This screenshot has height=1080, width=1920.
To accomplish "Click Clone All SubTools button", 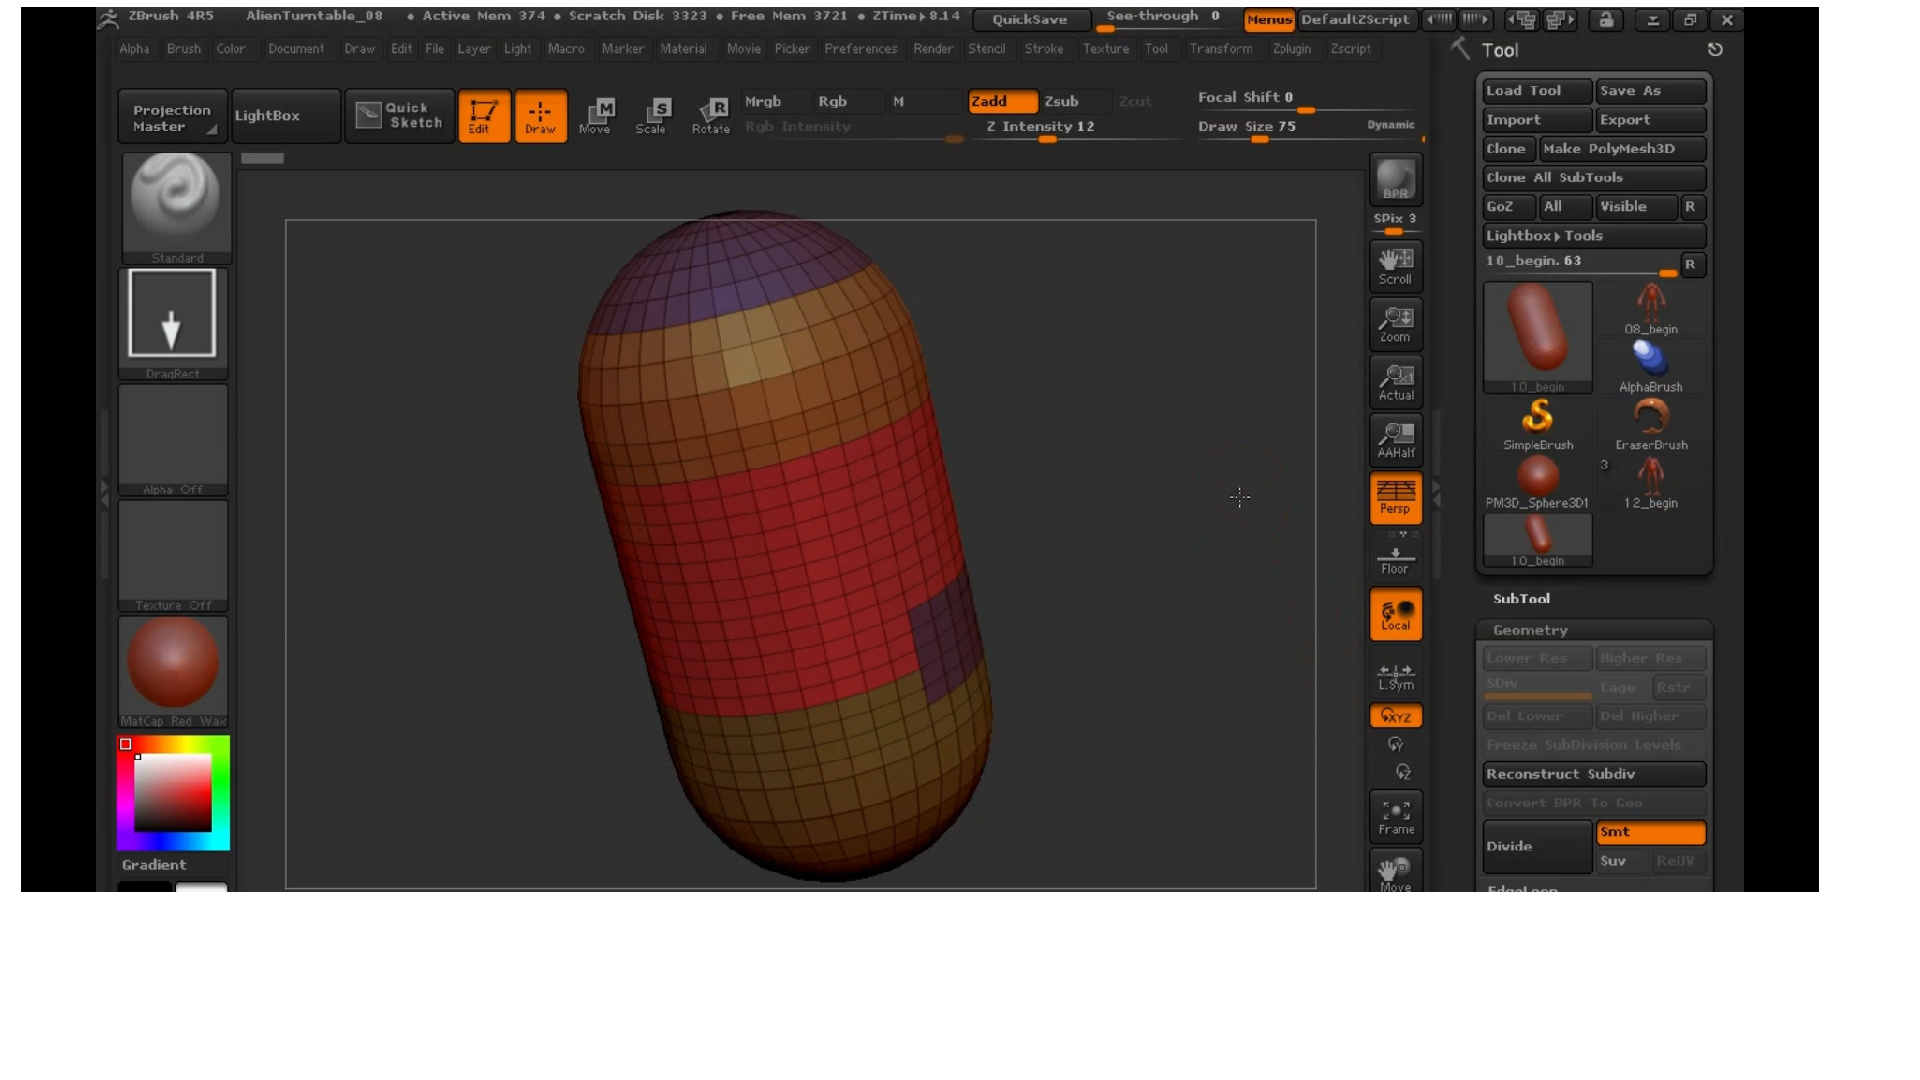I will click(1594, 178).
